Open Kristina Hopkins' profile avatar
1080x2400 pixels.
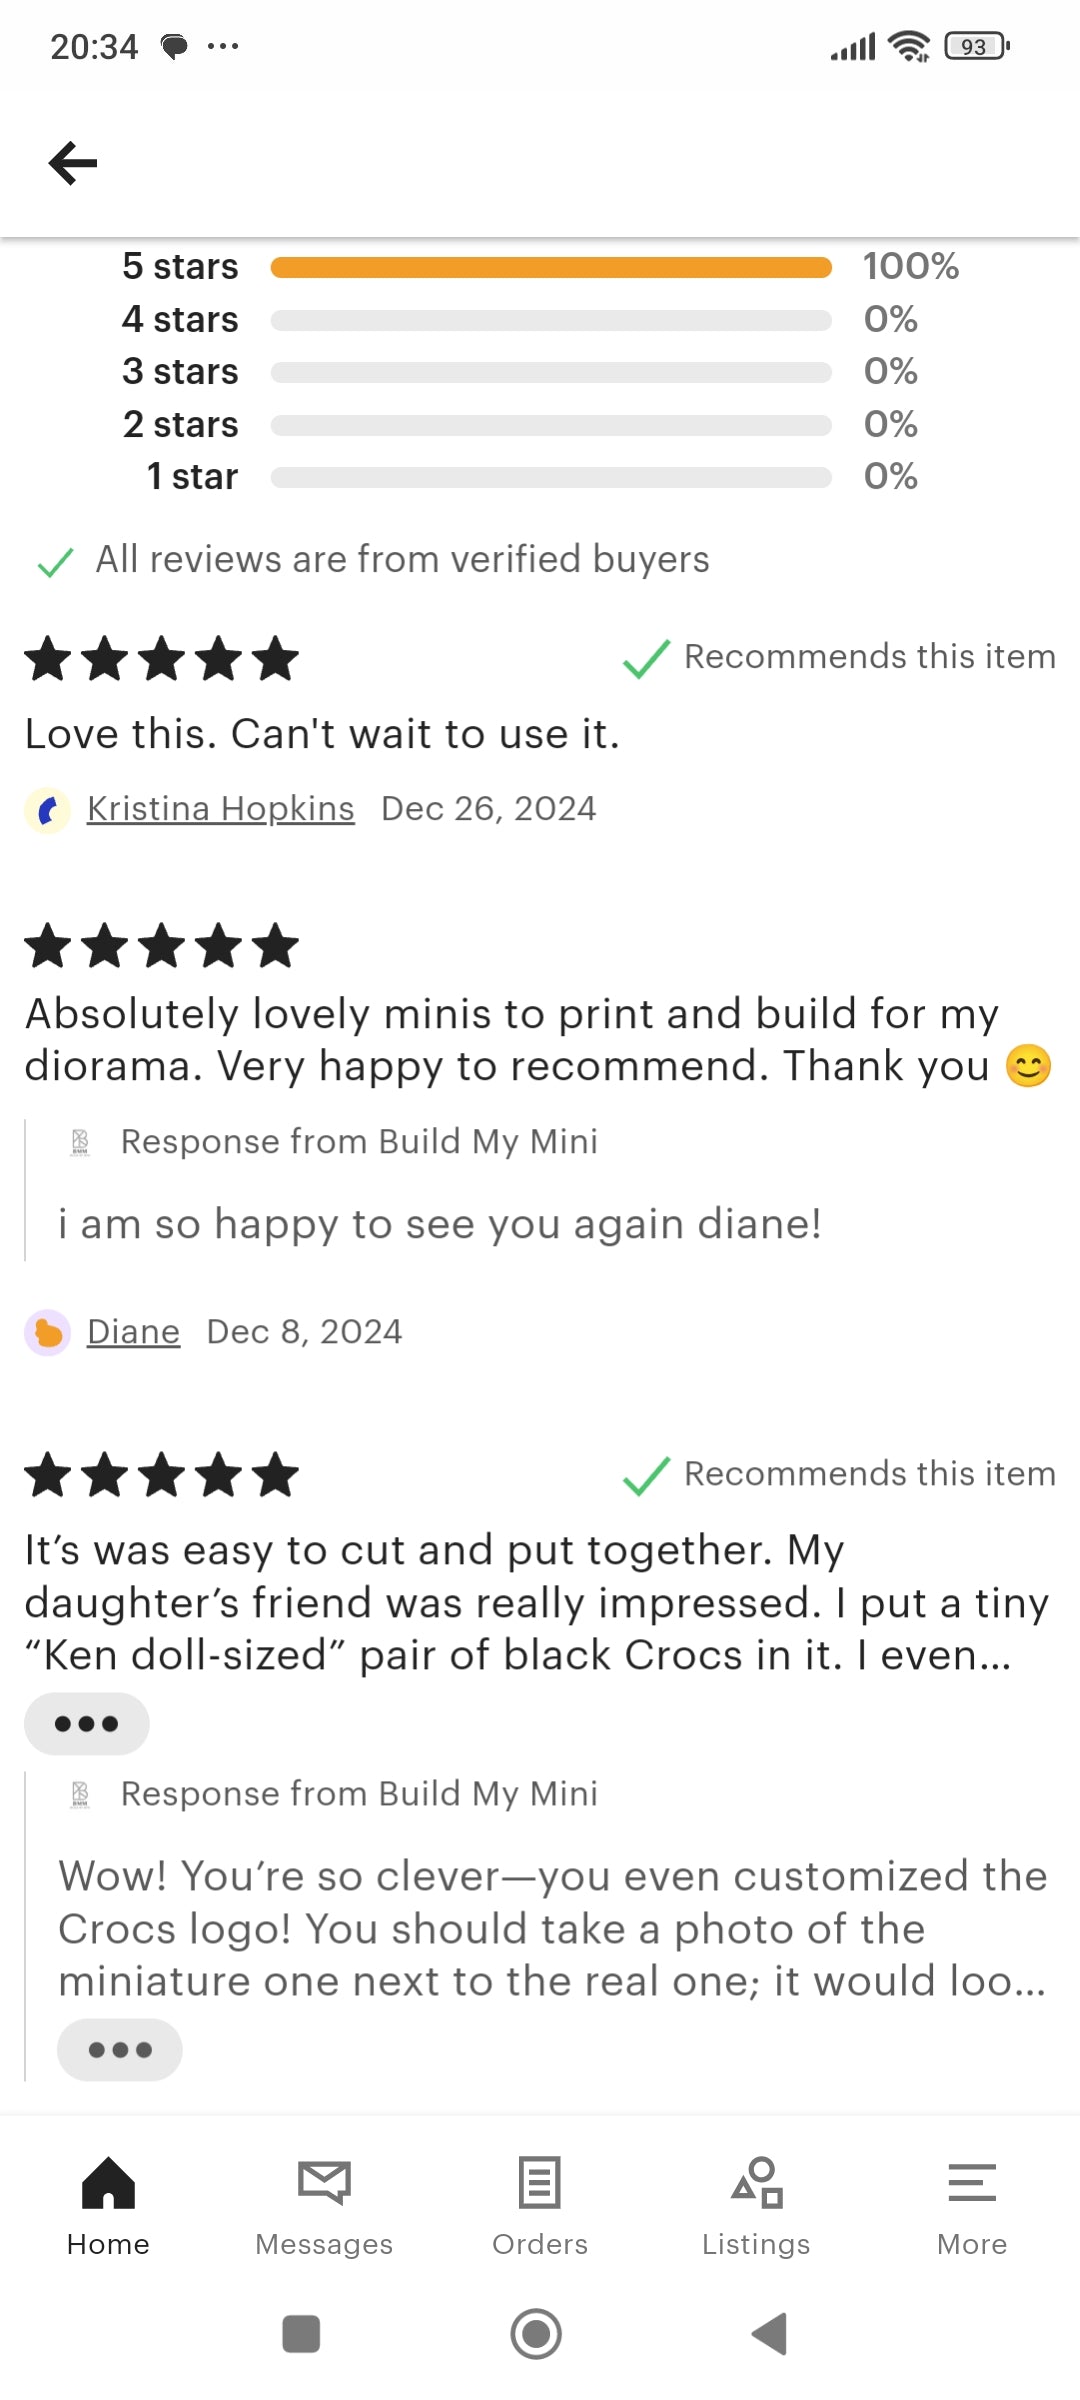(47, 810)
